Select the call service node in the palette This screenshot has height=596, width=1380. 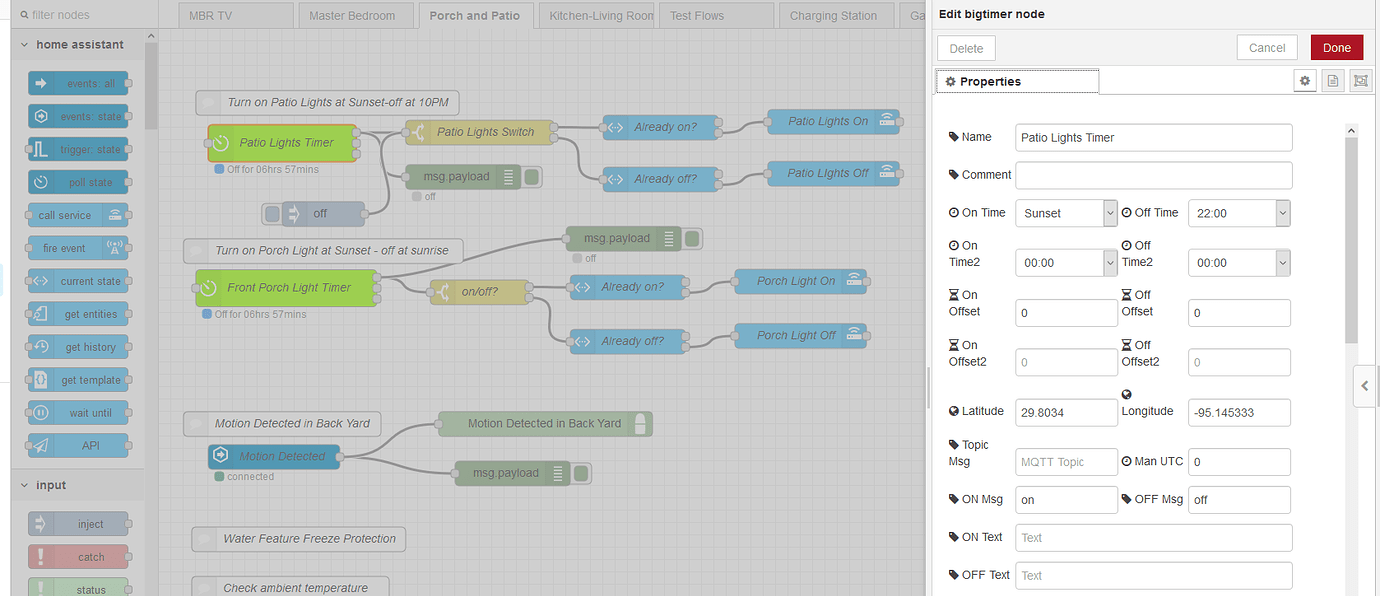pos(79,214)
